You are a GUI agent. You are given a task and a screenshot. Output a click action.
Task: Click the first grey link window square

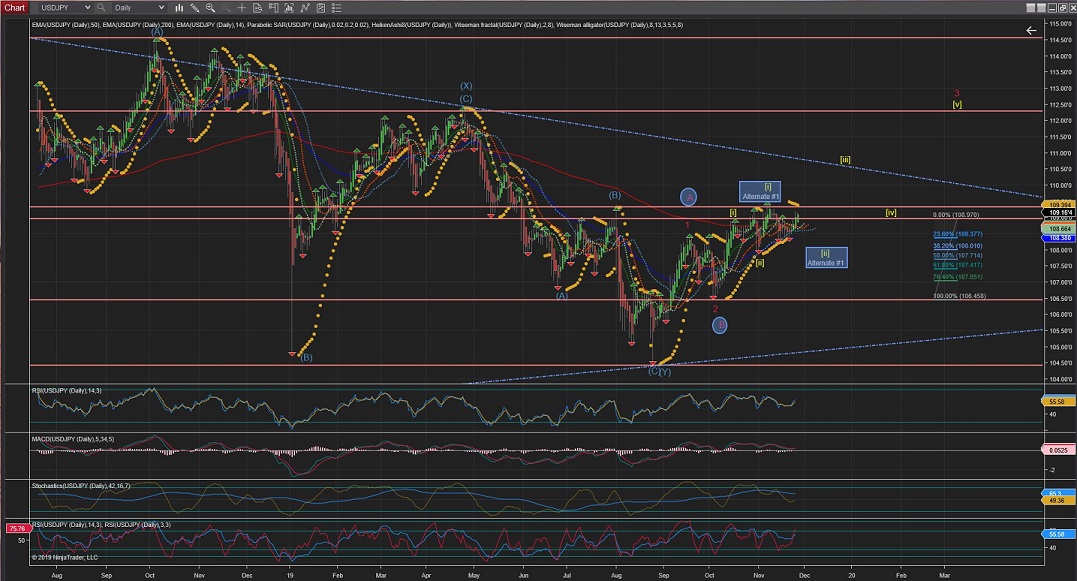pos(1030,8)
